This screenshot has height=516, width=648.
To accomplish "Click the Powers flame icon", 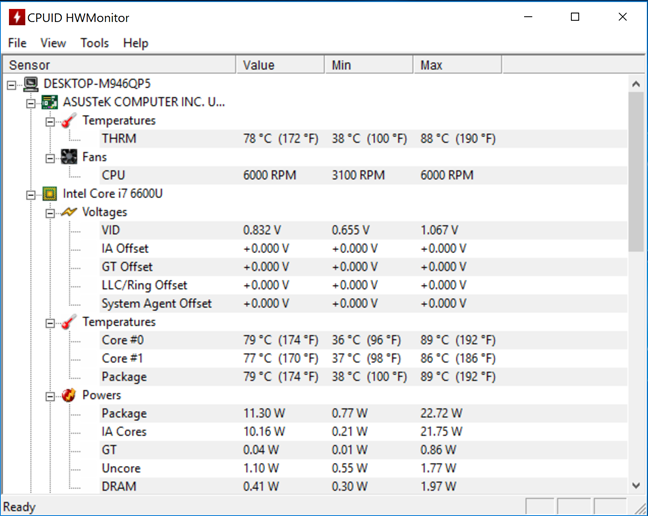I will tap(69, 395).
